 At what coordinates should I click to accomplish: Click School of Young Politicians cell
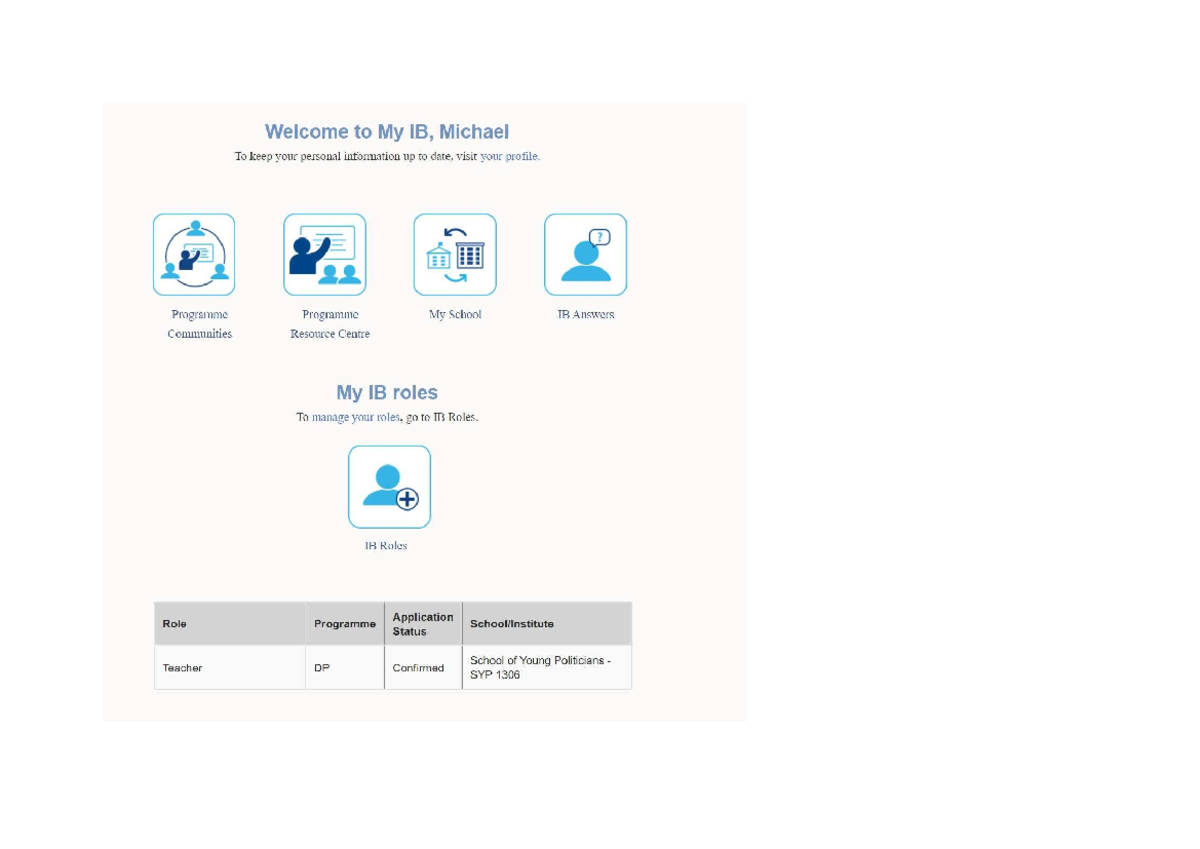547,668
